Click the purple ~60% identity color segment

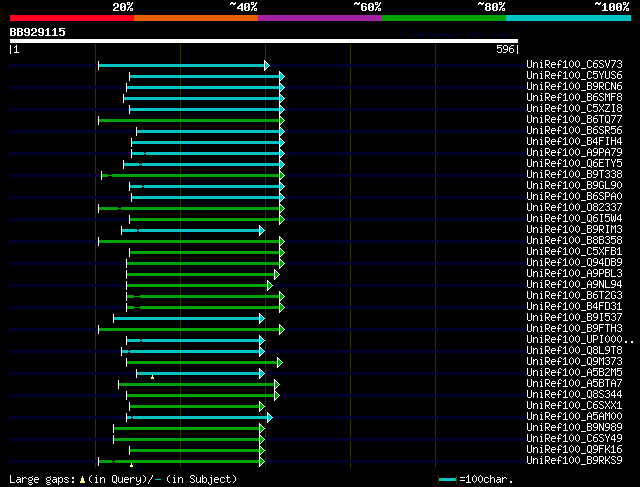(320, 18)
